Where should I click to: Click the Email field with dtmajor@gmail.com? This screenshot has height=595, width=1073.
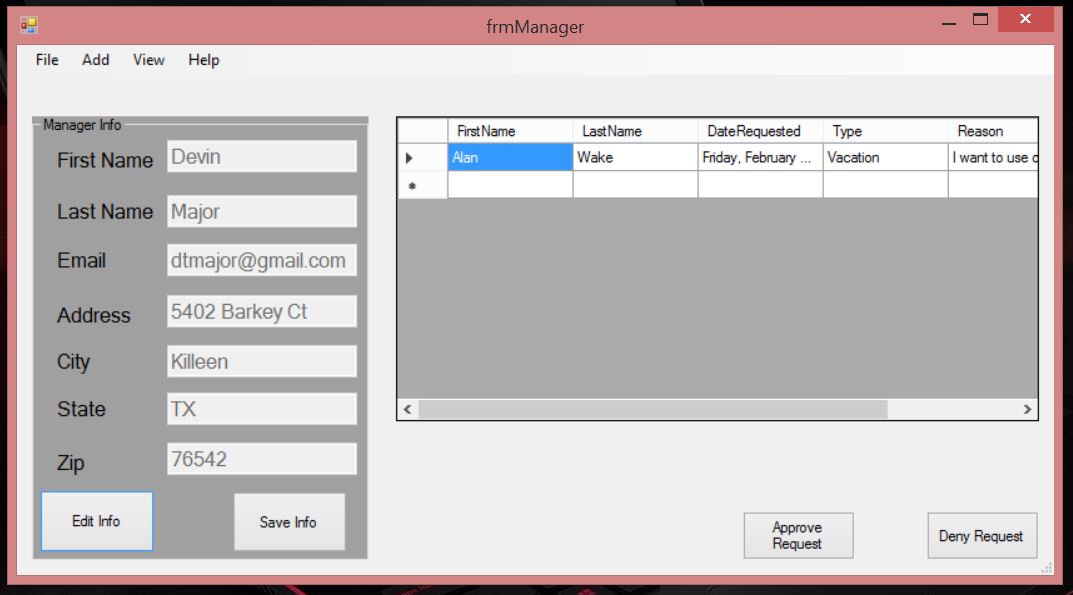[261, 261]
